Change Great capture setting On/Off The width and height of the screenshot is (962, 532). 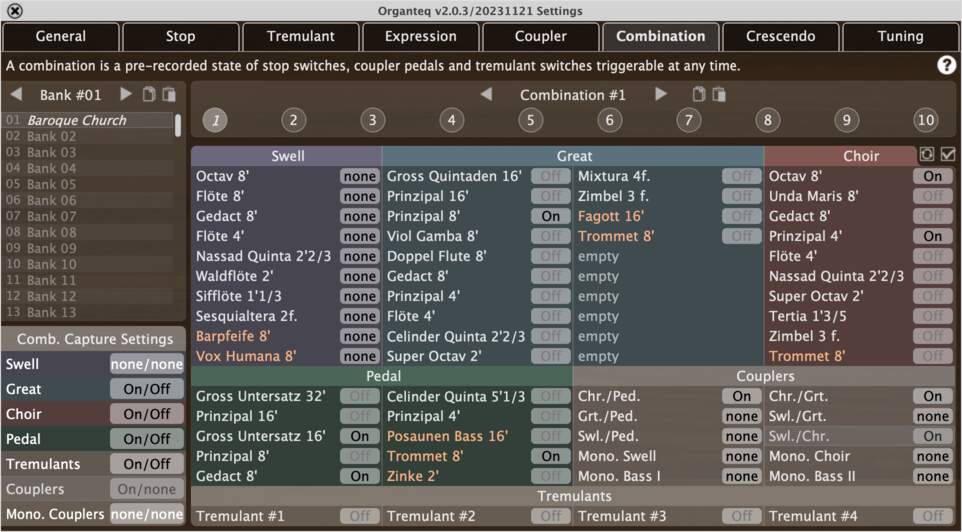(x=147, y=389)
